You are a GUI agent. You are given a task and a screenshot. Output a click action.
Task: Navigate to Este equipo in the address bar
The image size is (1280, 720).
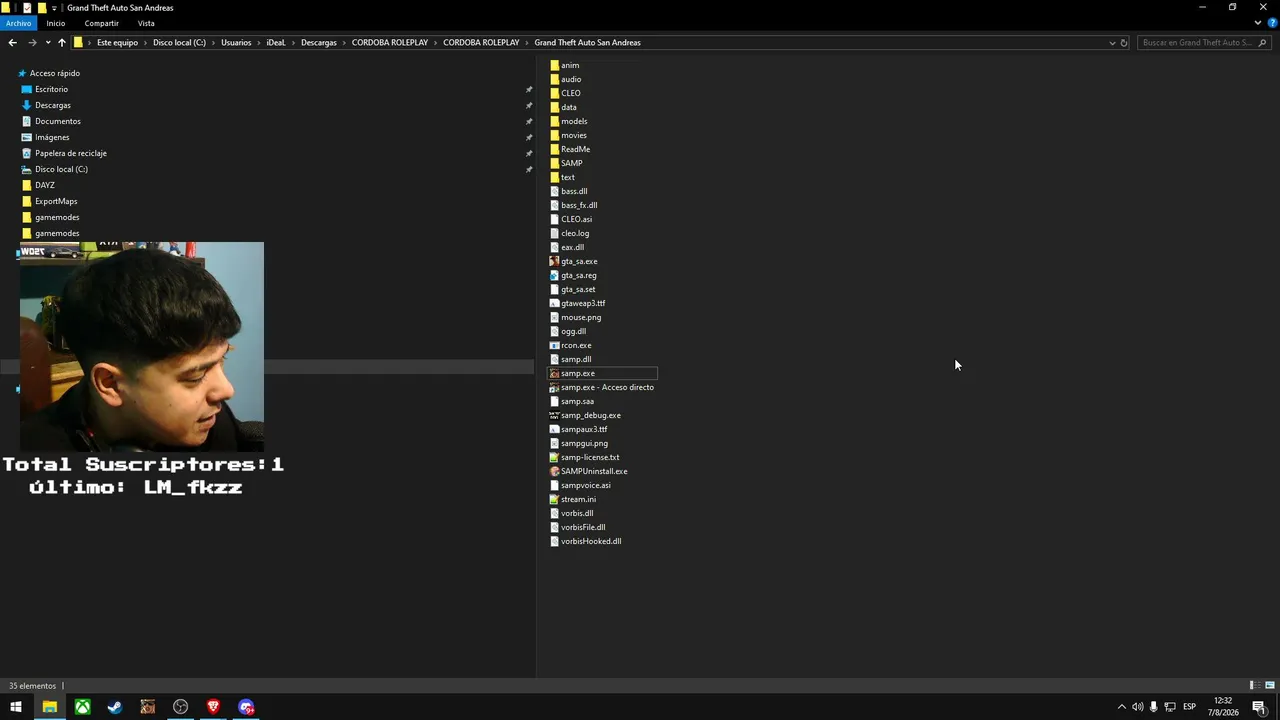tap(117, 43)
